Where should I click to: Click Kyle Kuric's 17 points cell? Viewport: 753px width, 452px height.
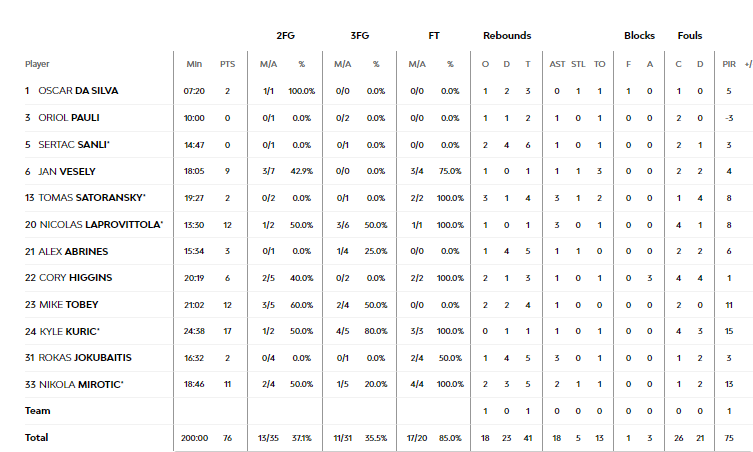[x=228, y=331]
